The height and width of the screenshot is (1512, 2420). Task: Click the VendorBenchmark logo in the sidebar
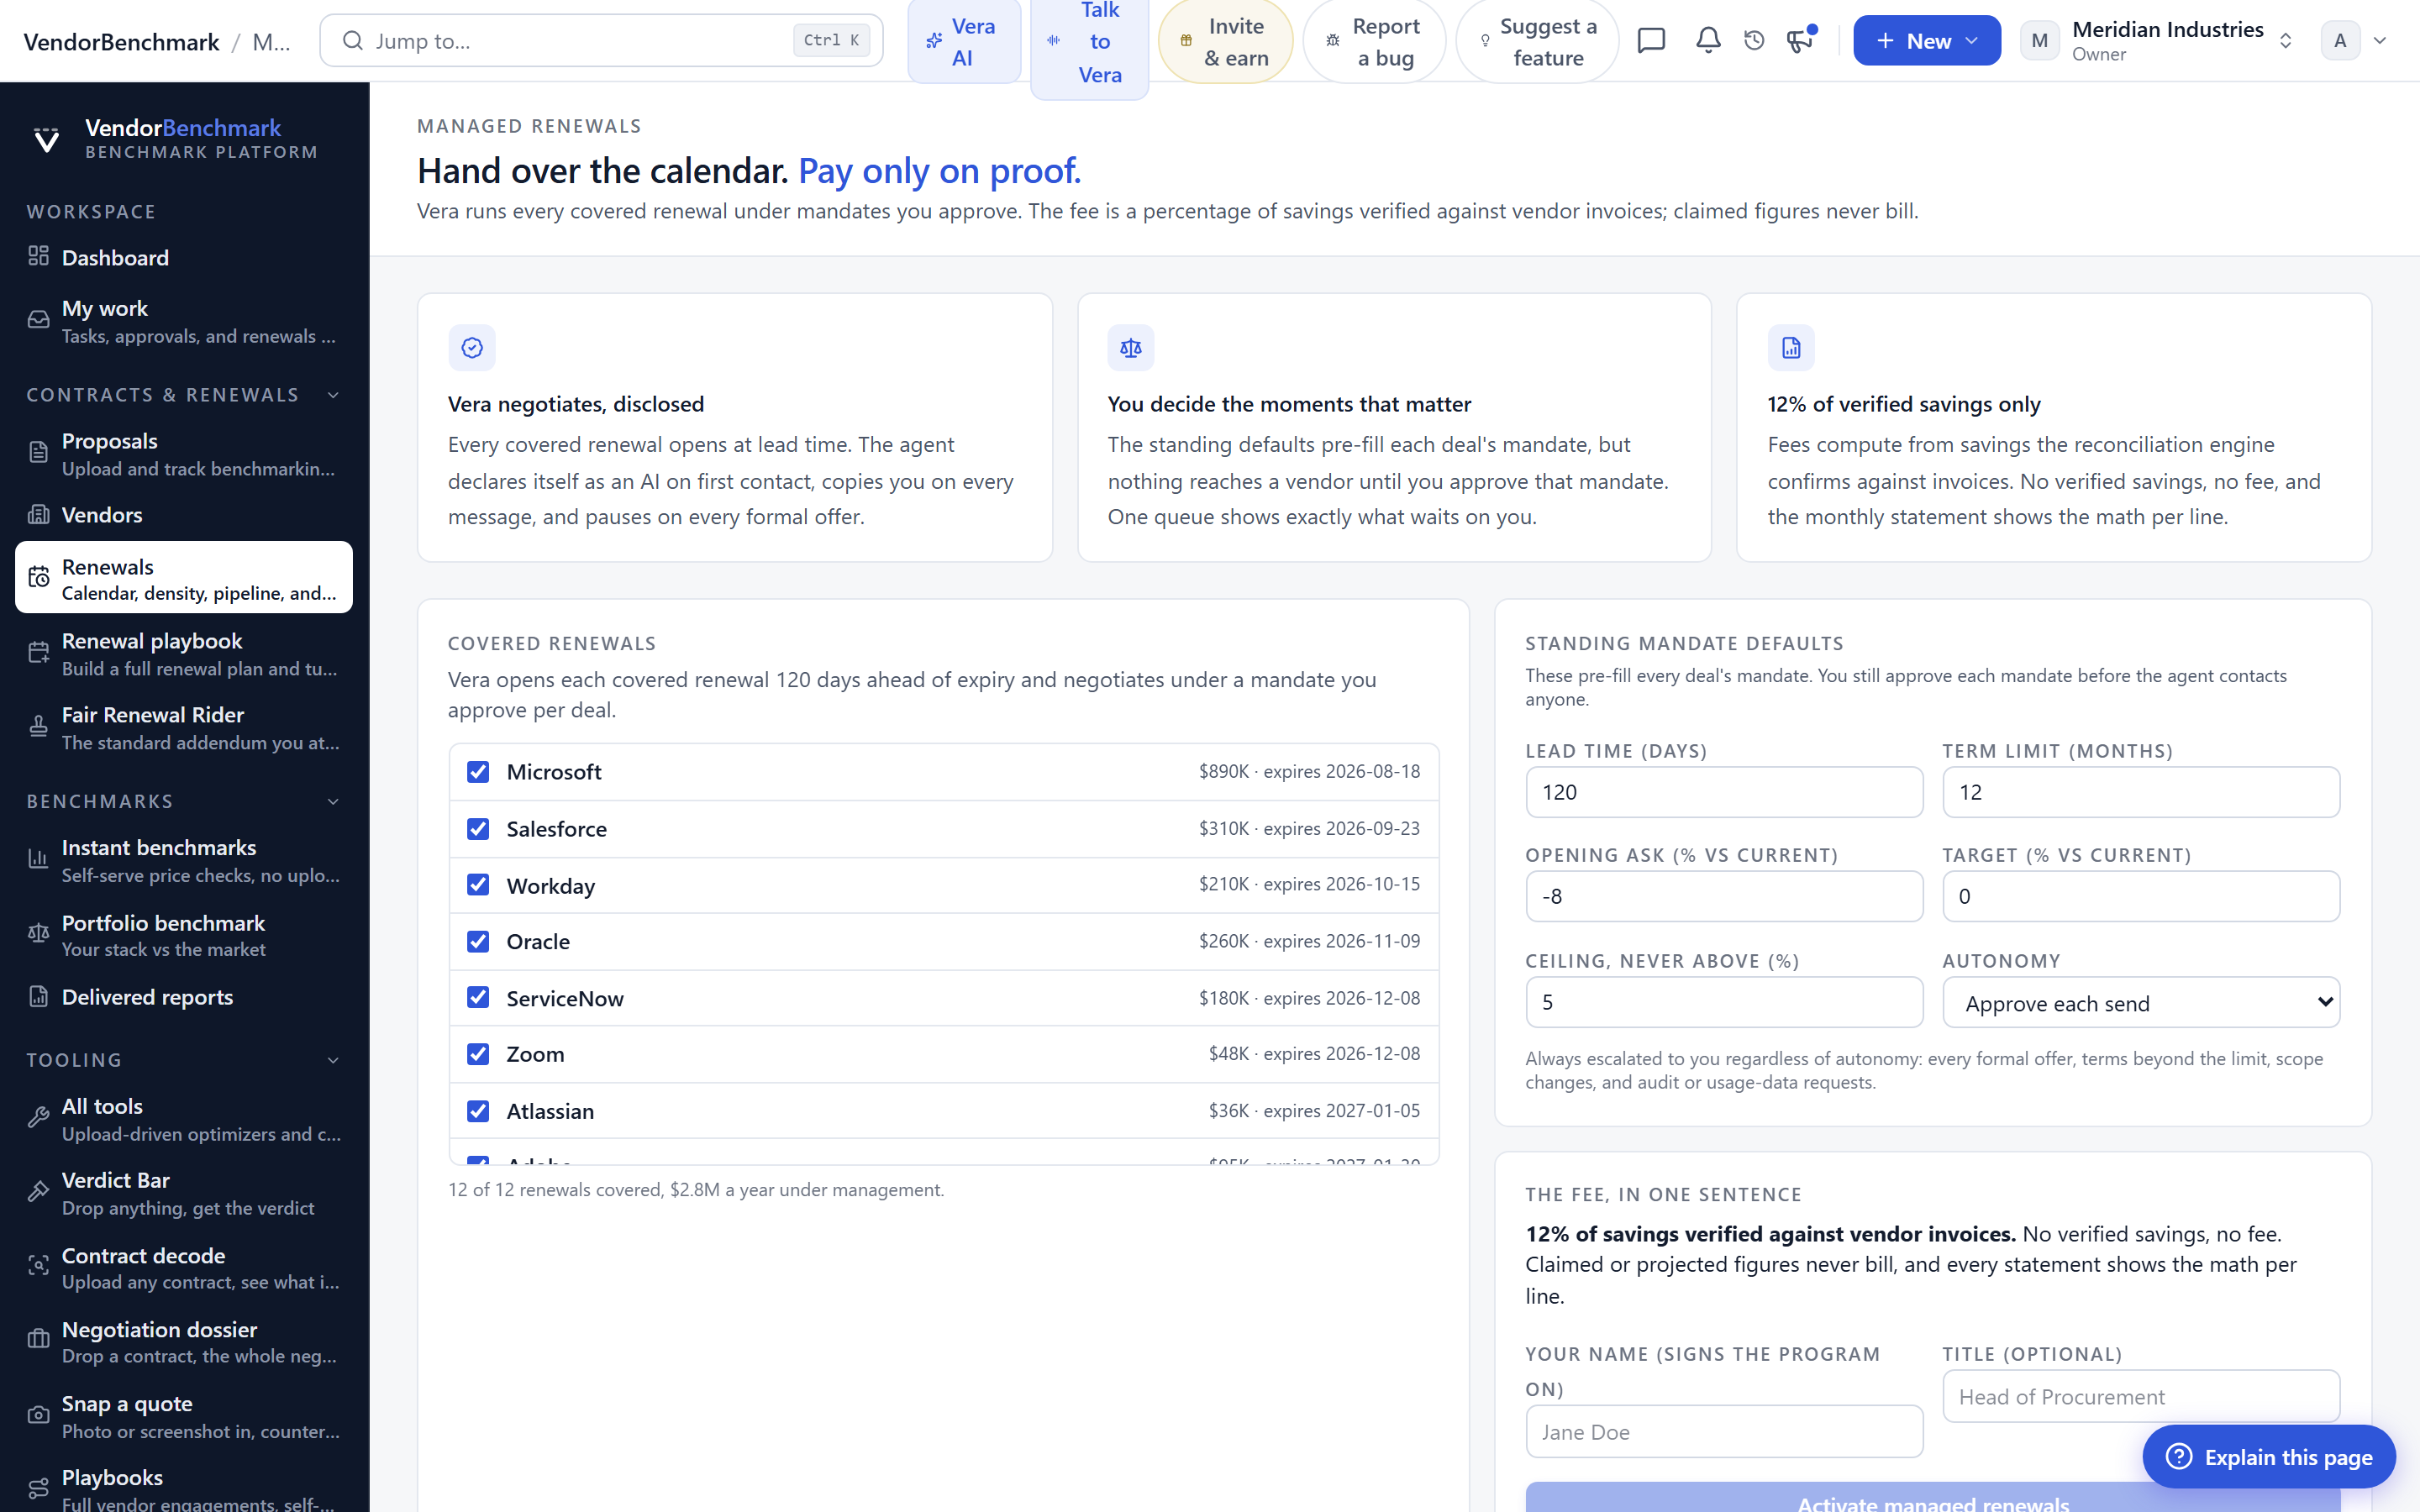tap(46, 139)
